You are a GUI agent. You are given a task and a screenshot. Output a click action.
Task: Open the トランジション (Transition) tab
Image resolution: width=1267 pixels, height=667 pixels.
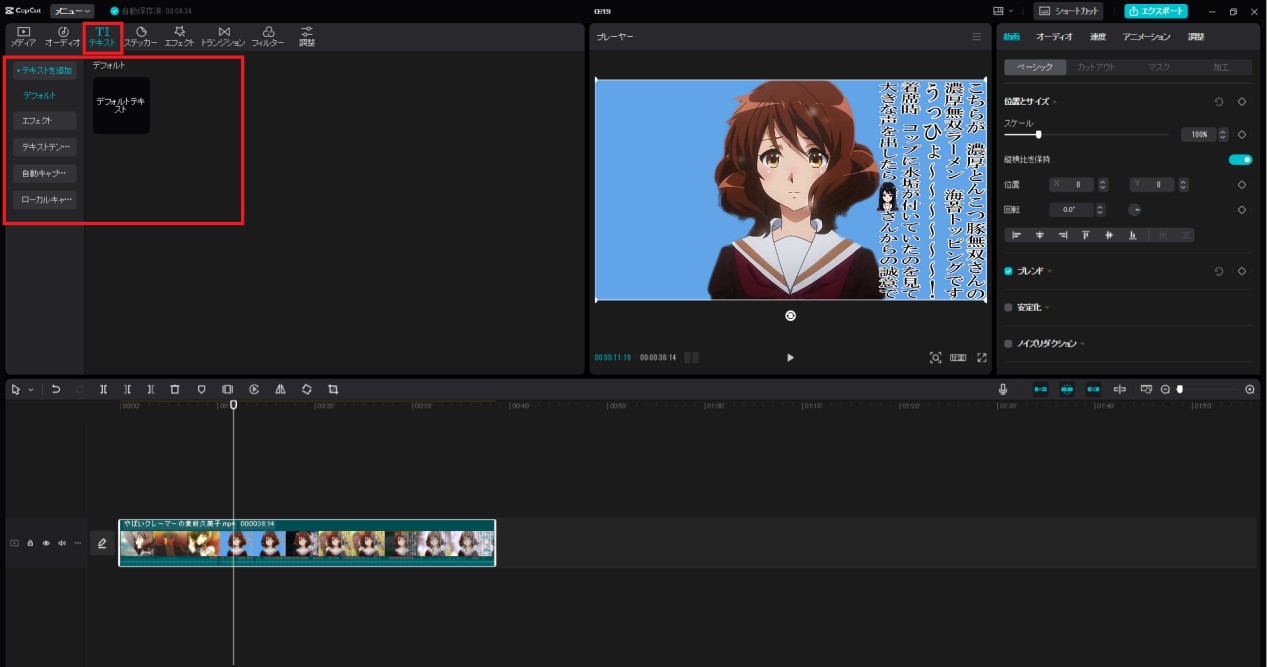pos(223,38)
